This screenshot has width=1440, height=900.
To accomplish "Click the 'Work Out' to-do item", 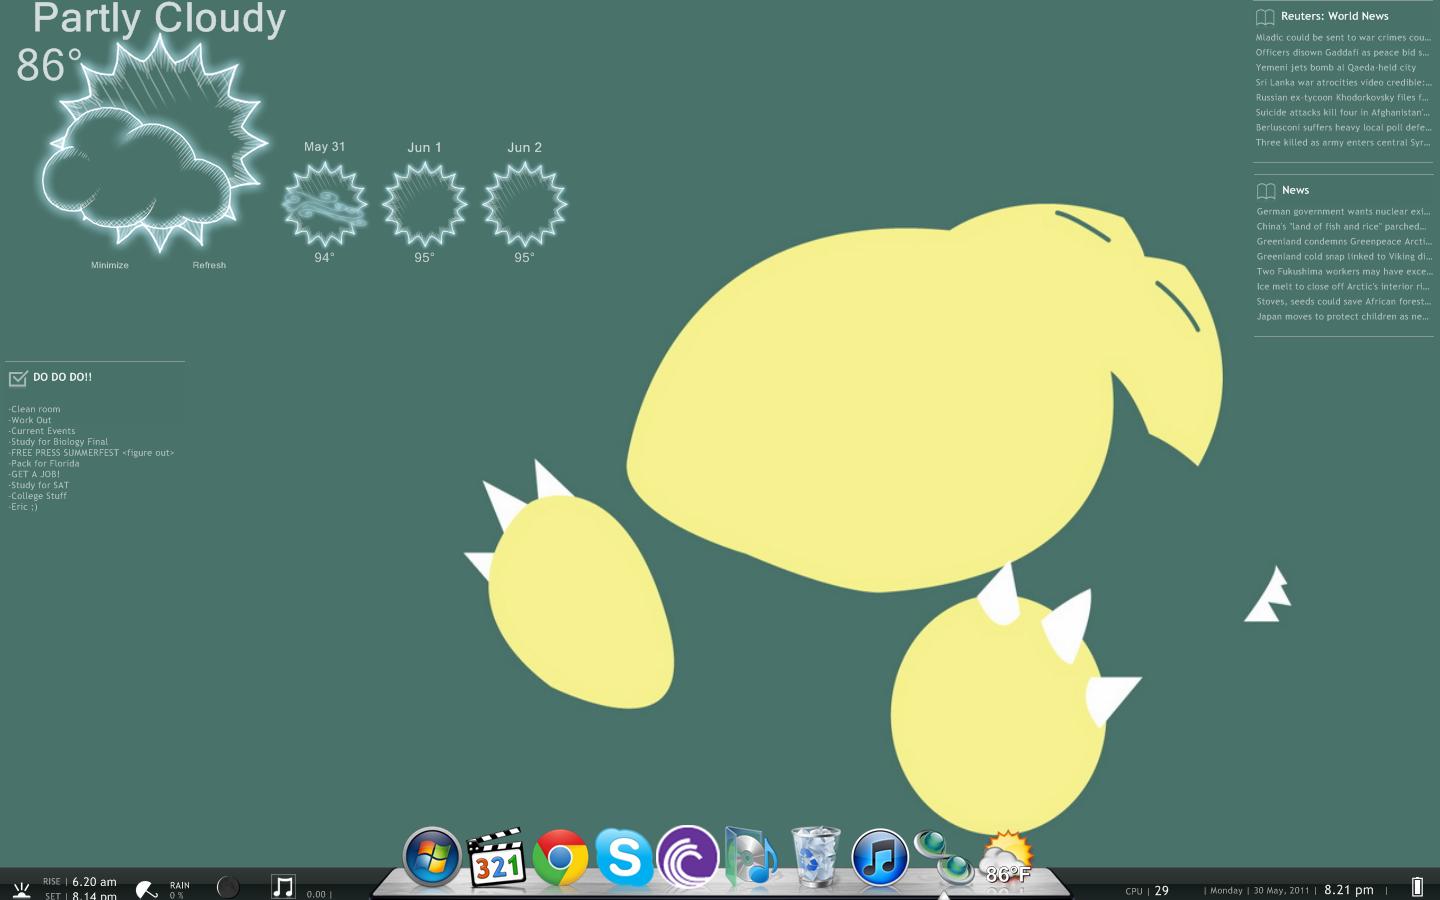I will coord(30,420).
